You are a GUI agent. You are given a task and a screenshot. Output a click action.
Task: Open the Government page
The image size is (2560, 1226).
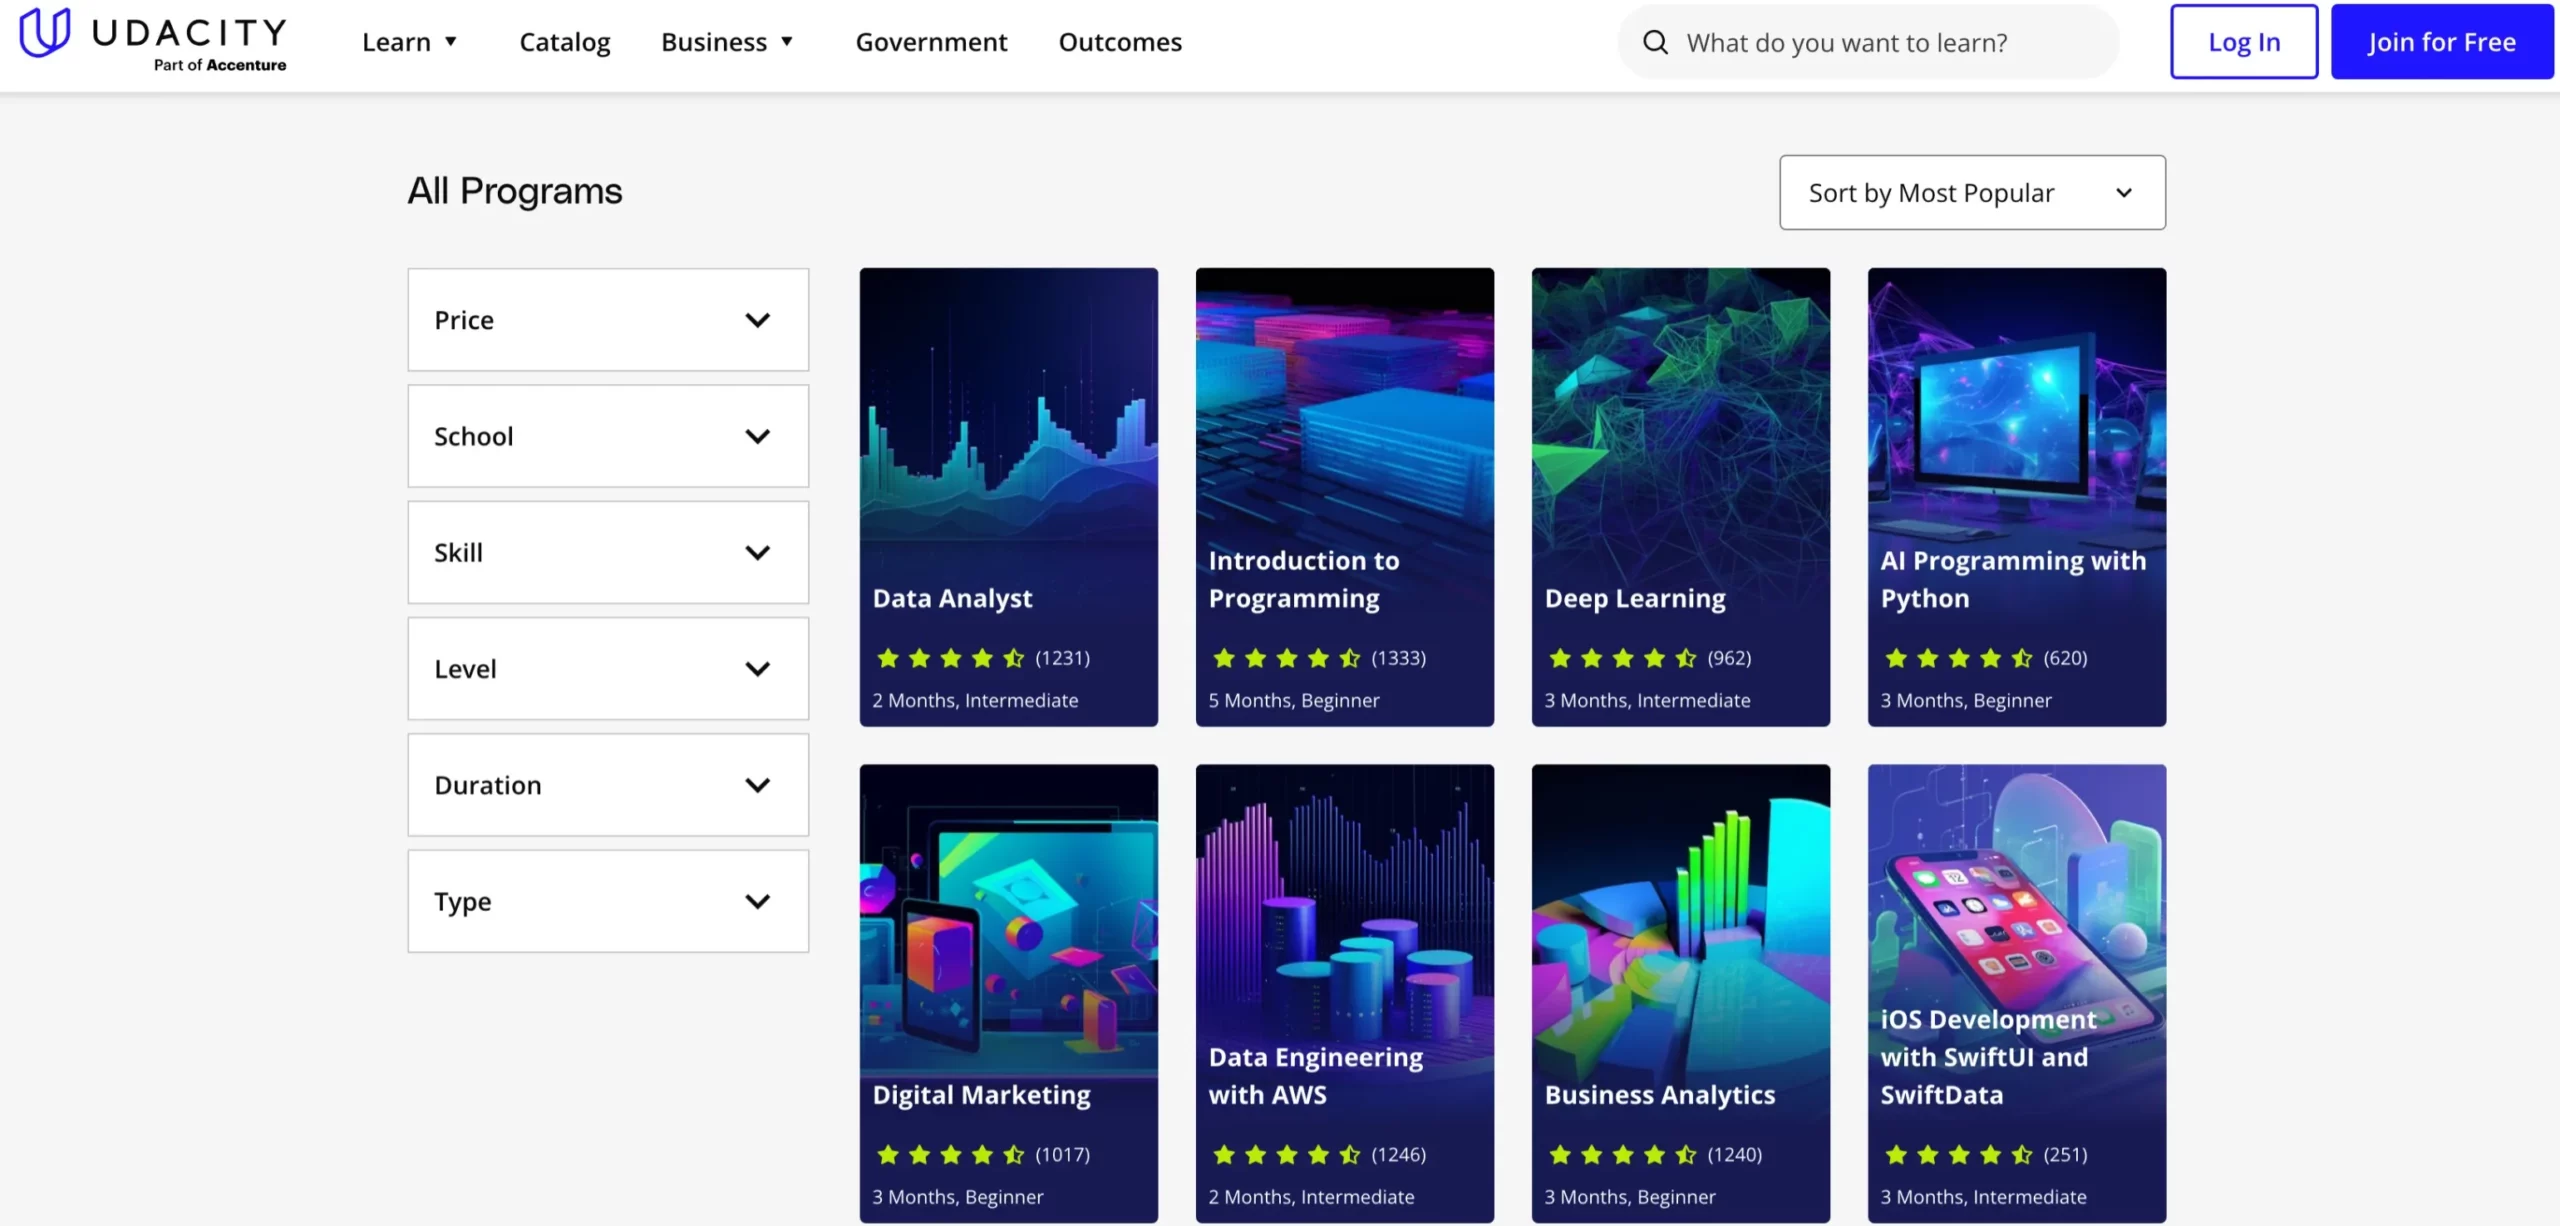coord(931,42)
